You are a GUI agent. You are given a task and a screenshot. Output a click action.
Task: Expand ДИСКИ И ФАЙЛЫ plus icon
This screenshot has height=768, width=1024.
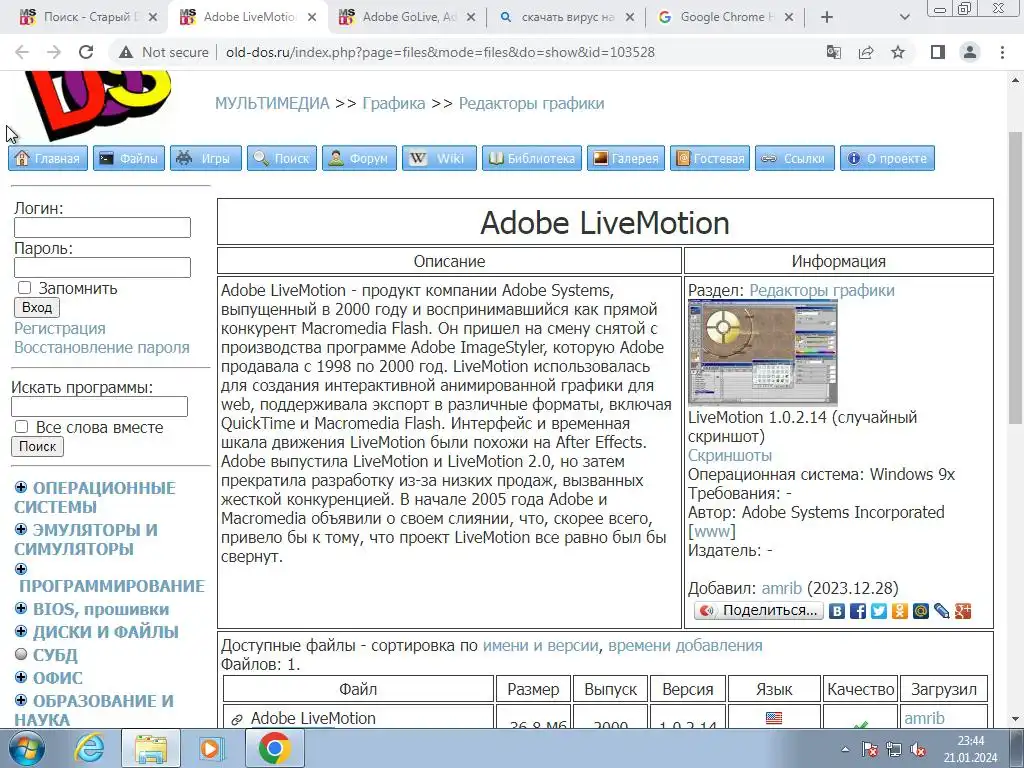click(x=21, y=631)
